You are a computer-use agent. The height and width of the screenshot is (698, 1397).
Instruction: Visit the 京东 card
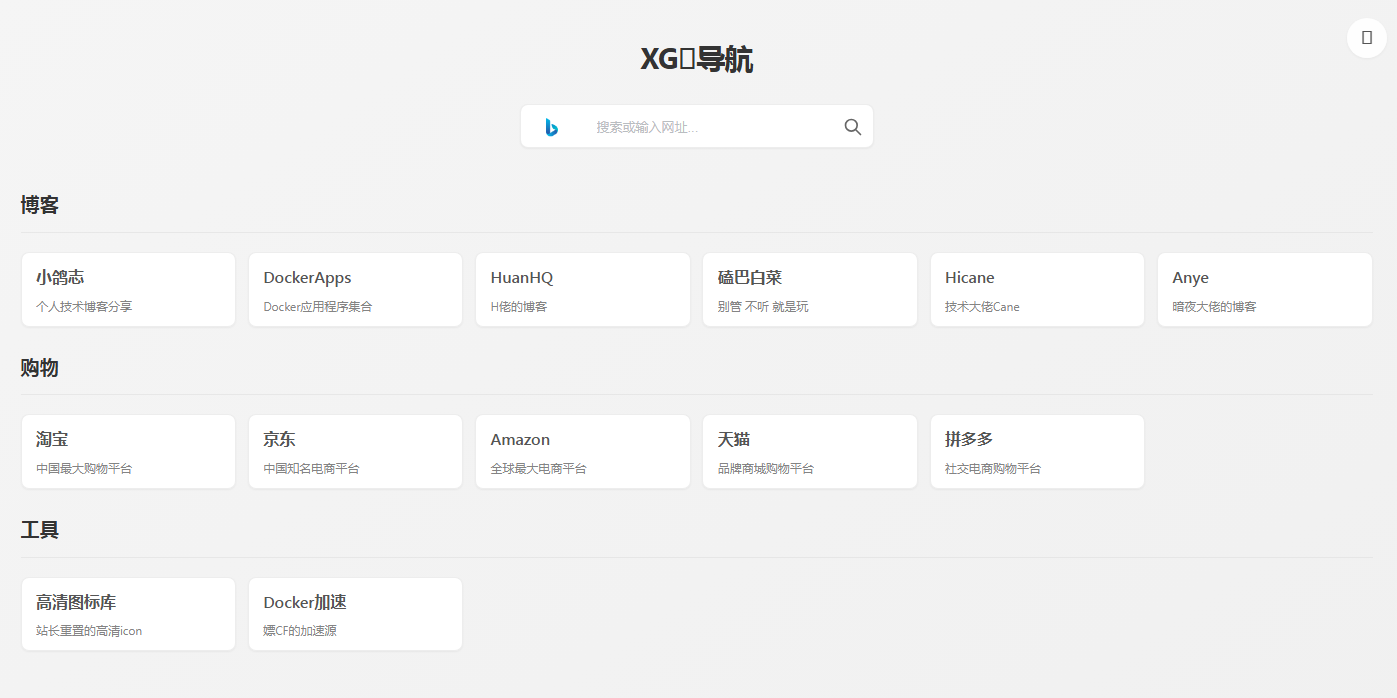355,452
